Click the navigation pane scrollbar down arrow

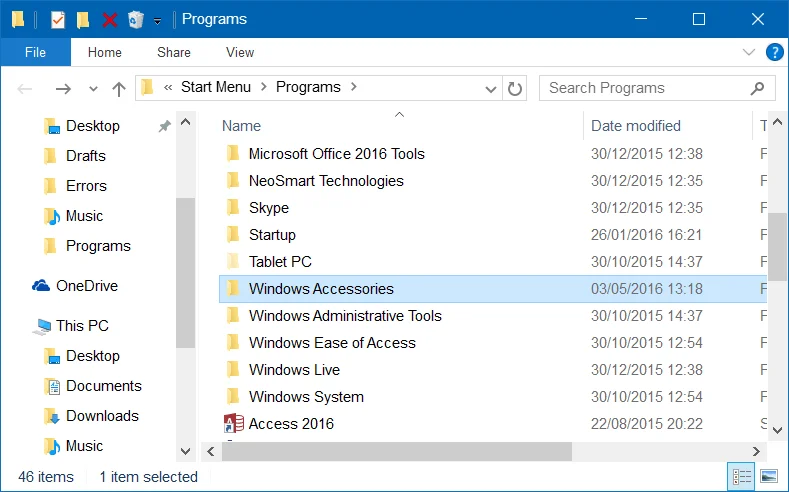[185, 451]
